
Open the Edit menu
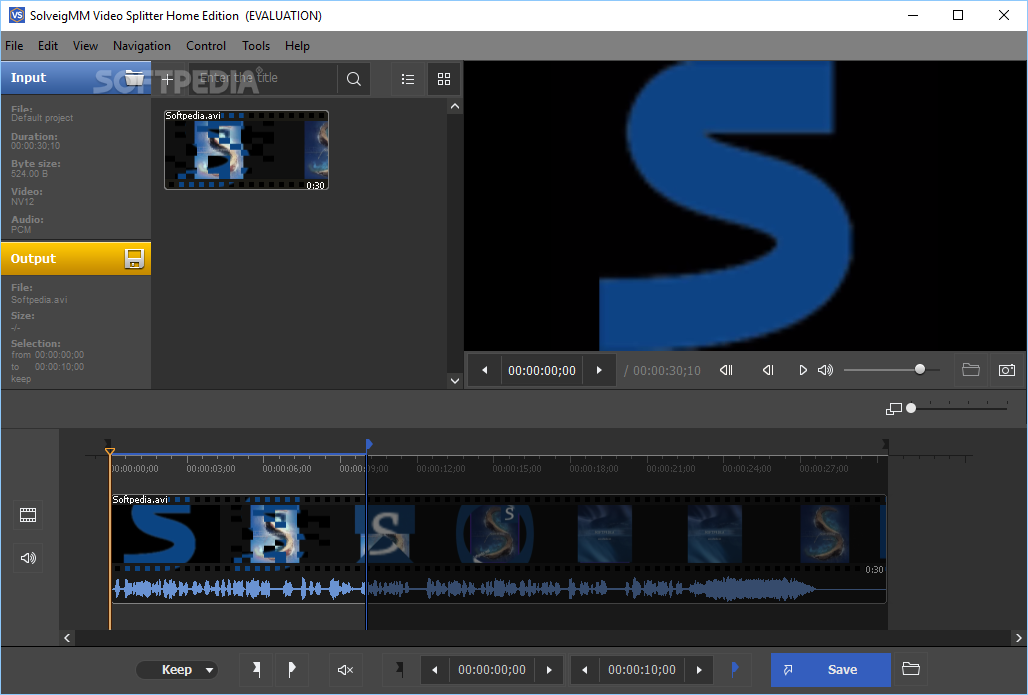[x=48, y=46]
